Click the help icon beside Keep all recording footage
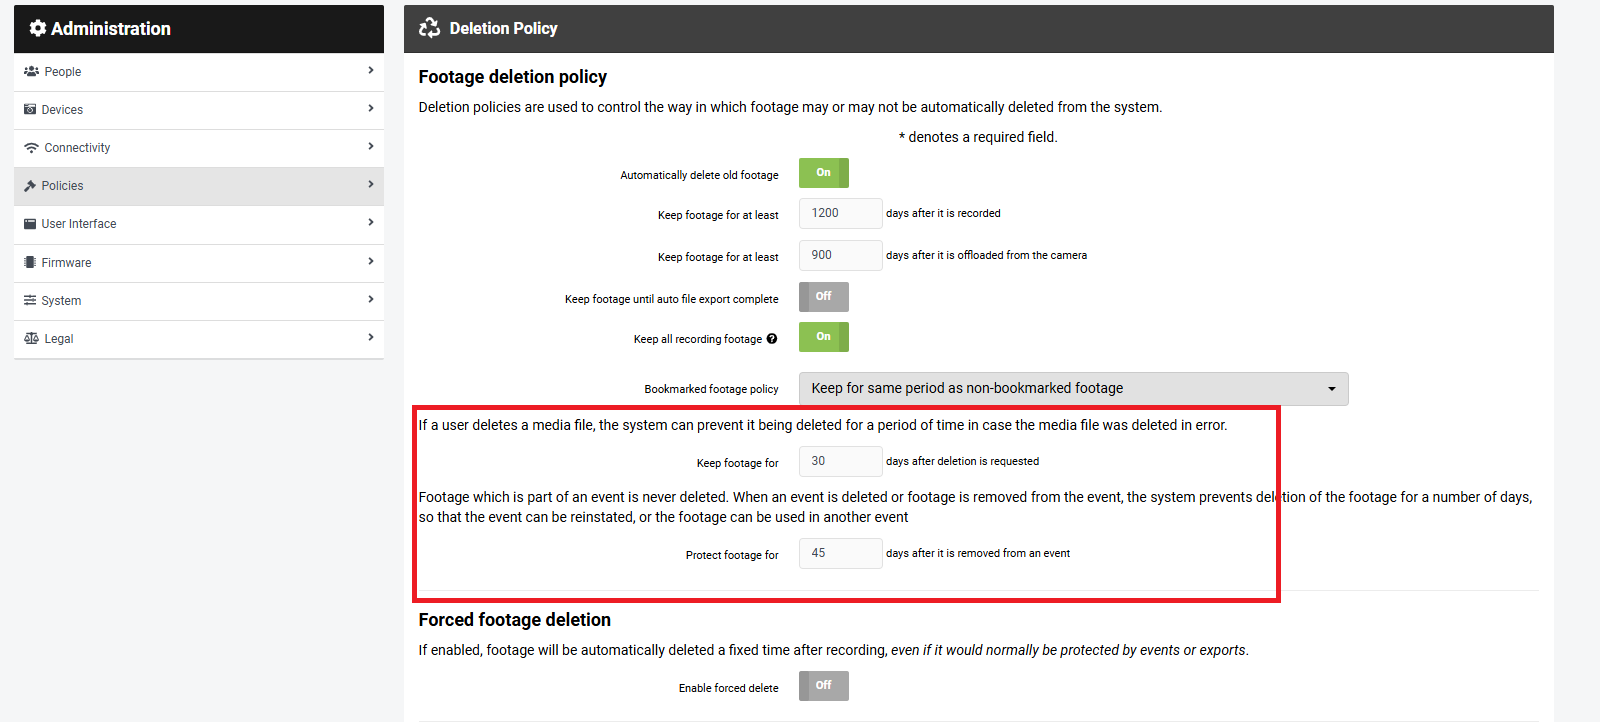1600x722 pixels. click(772, 339)
